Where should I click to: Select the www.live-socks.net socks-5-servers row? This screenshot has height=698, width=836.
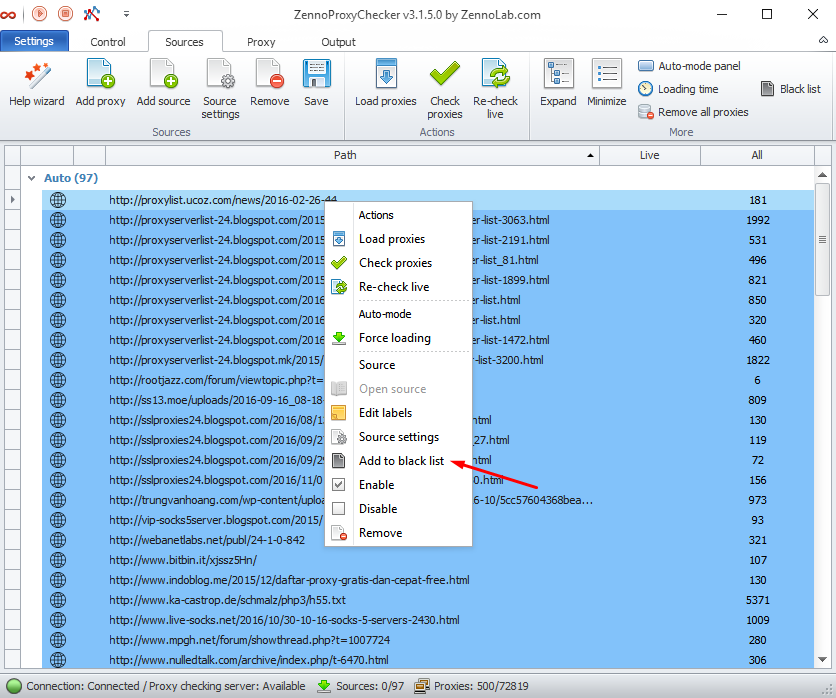pyautogui.click(x=428, y=620)
